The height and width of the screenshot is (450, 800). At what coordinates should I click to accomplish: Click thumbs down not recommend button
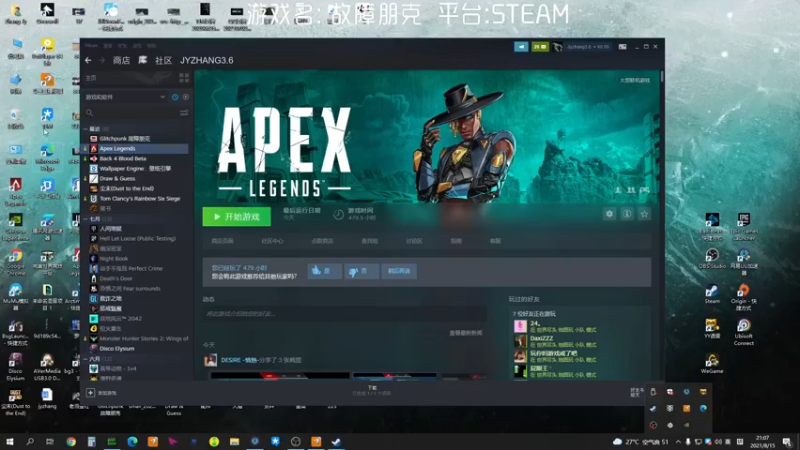pos(361,271)
